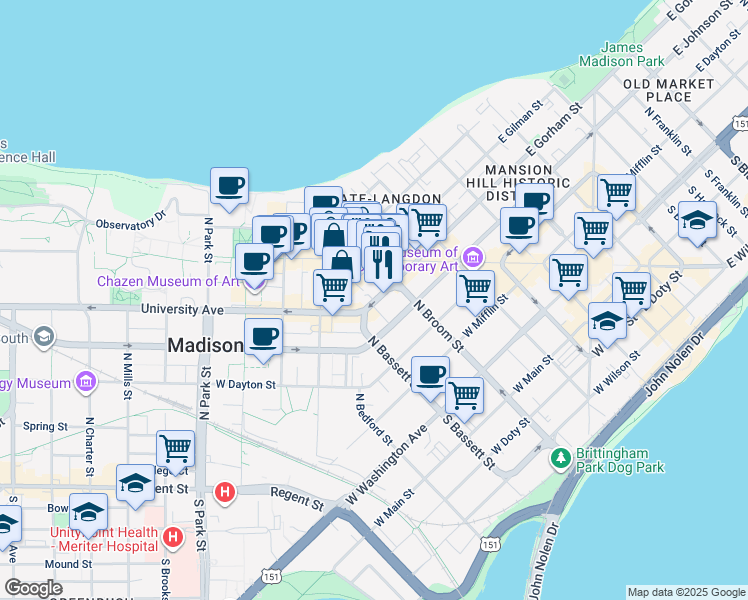
Task: Click the Map data ©2025 Google attribution
Action: point(685,592)
